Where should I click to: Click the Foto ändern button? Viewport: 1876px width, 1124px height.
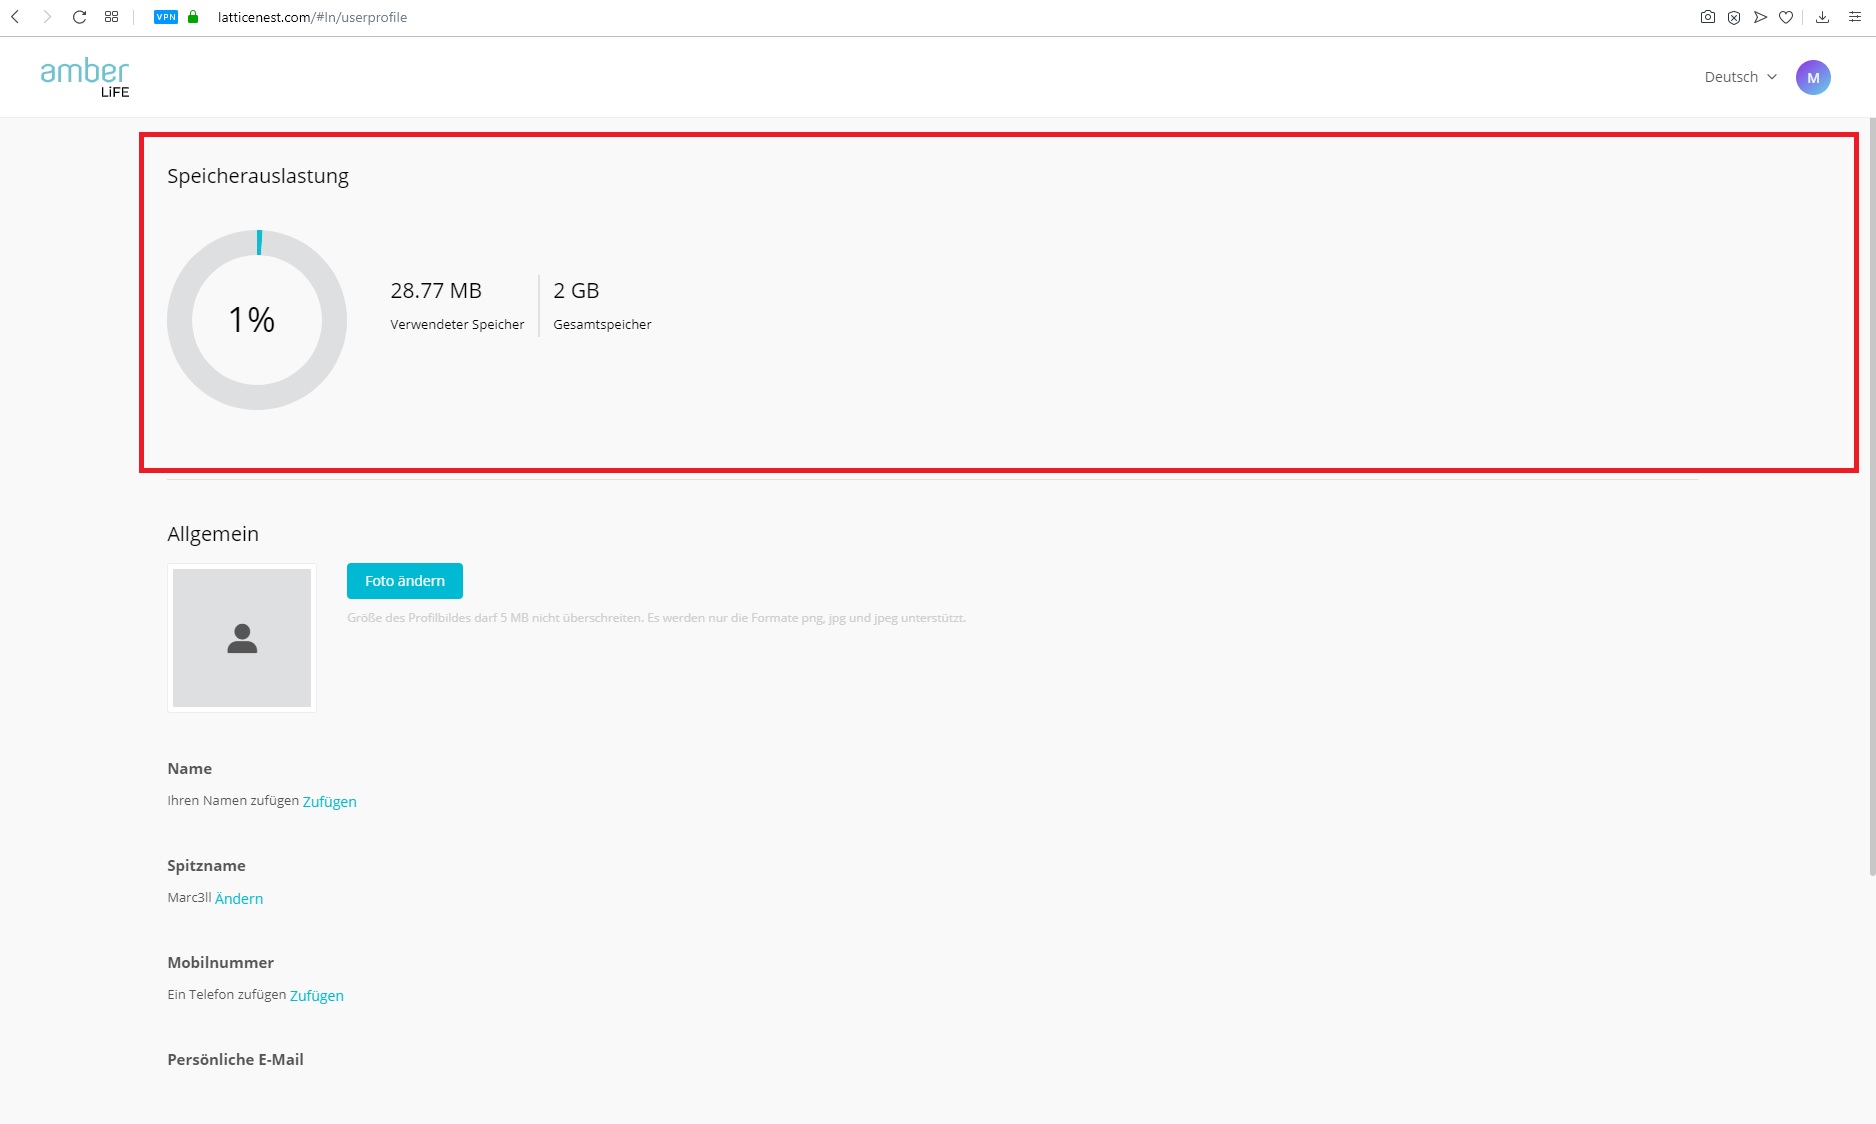click(405, 581)
